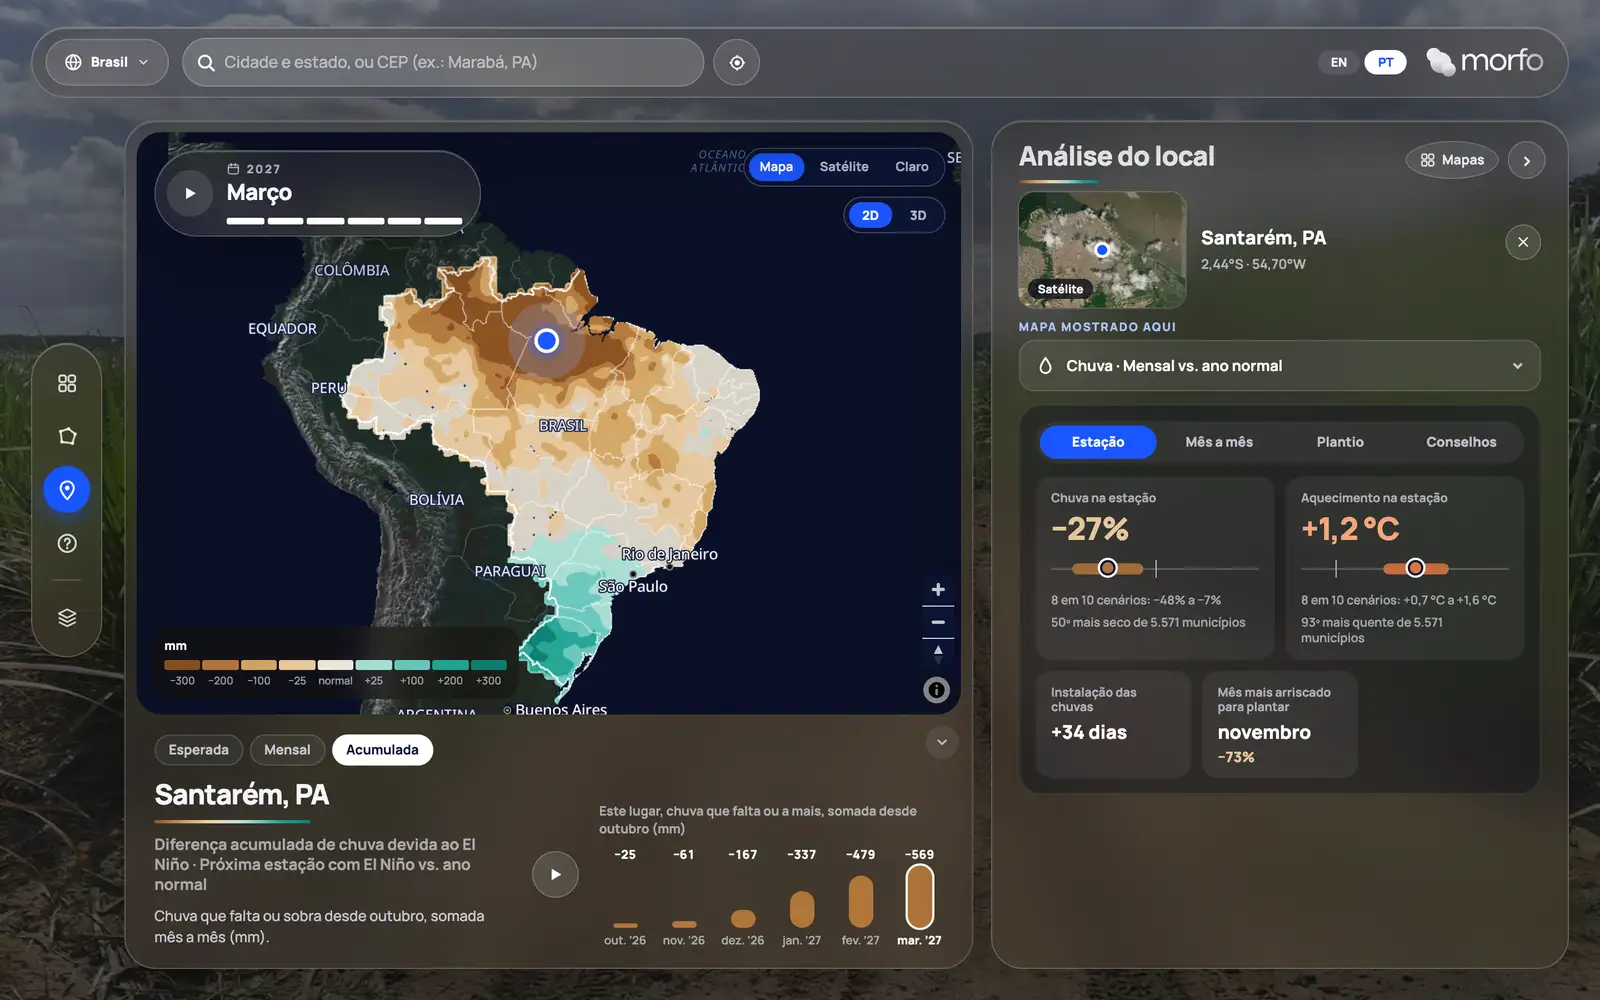Select the Claro basemap style
This screenshot has height=1000, width=1600.
click(x=912, y=167)
